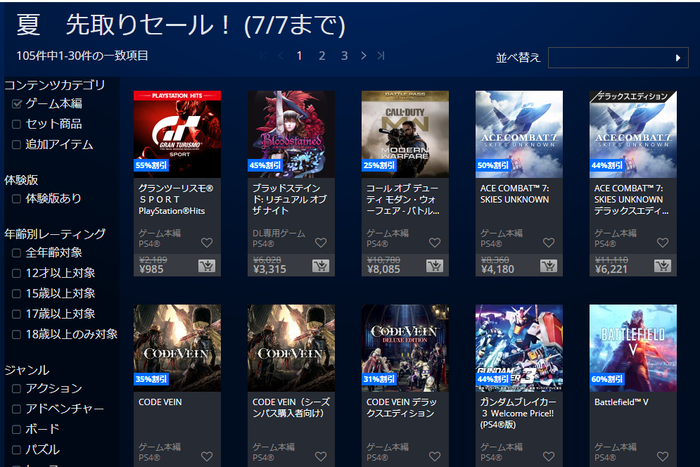The height and width of the screenshot is (467, 700).
Task: Add ACE COMBAT 7 Deluxe Edition to cart
Action: pos(662,266)
